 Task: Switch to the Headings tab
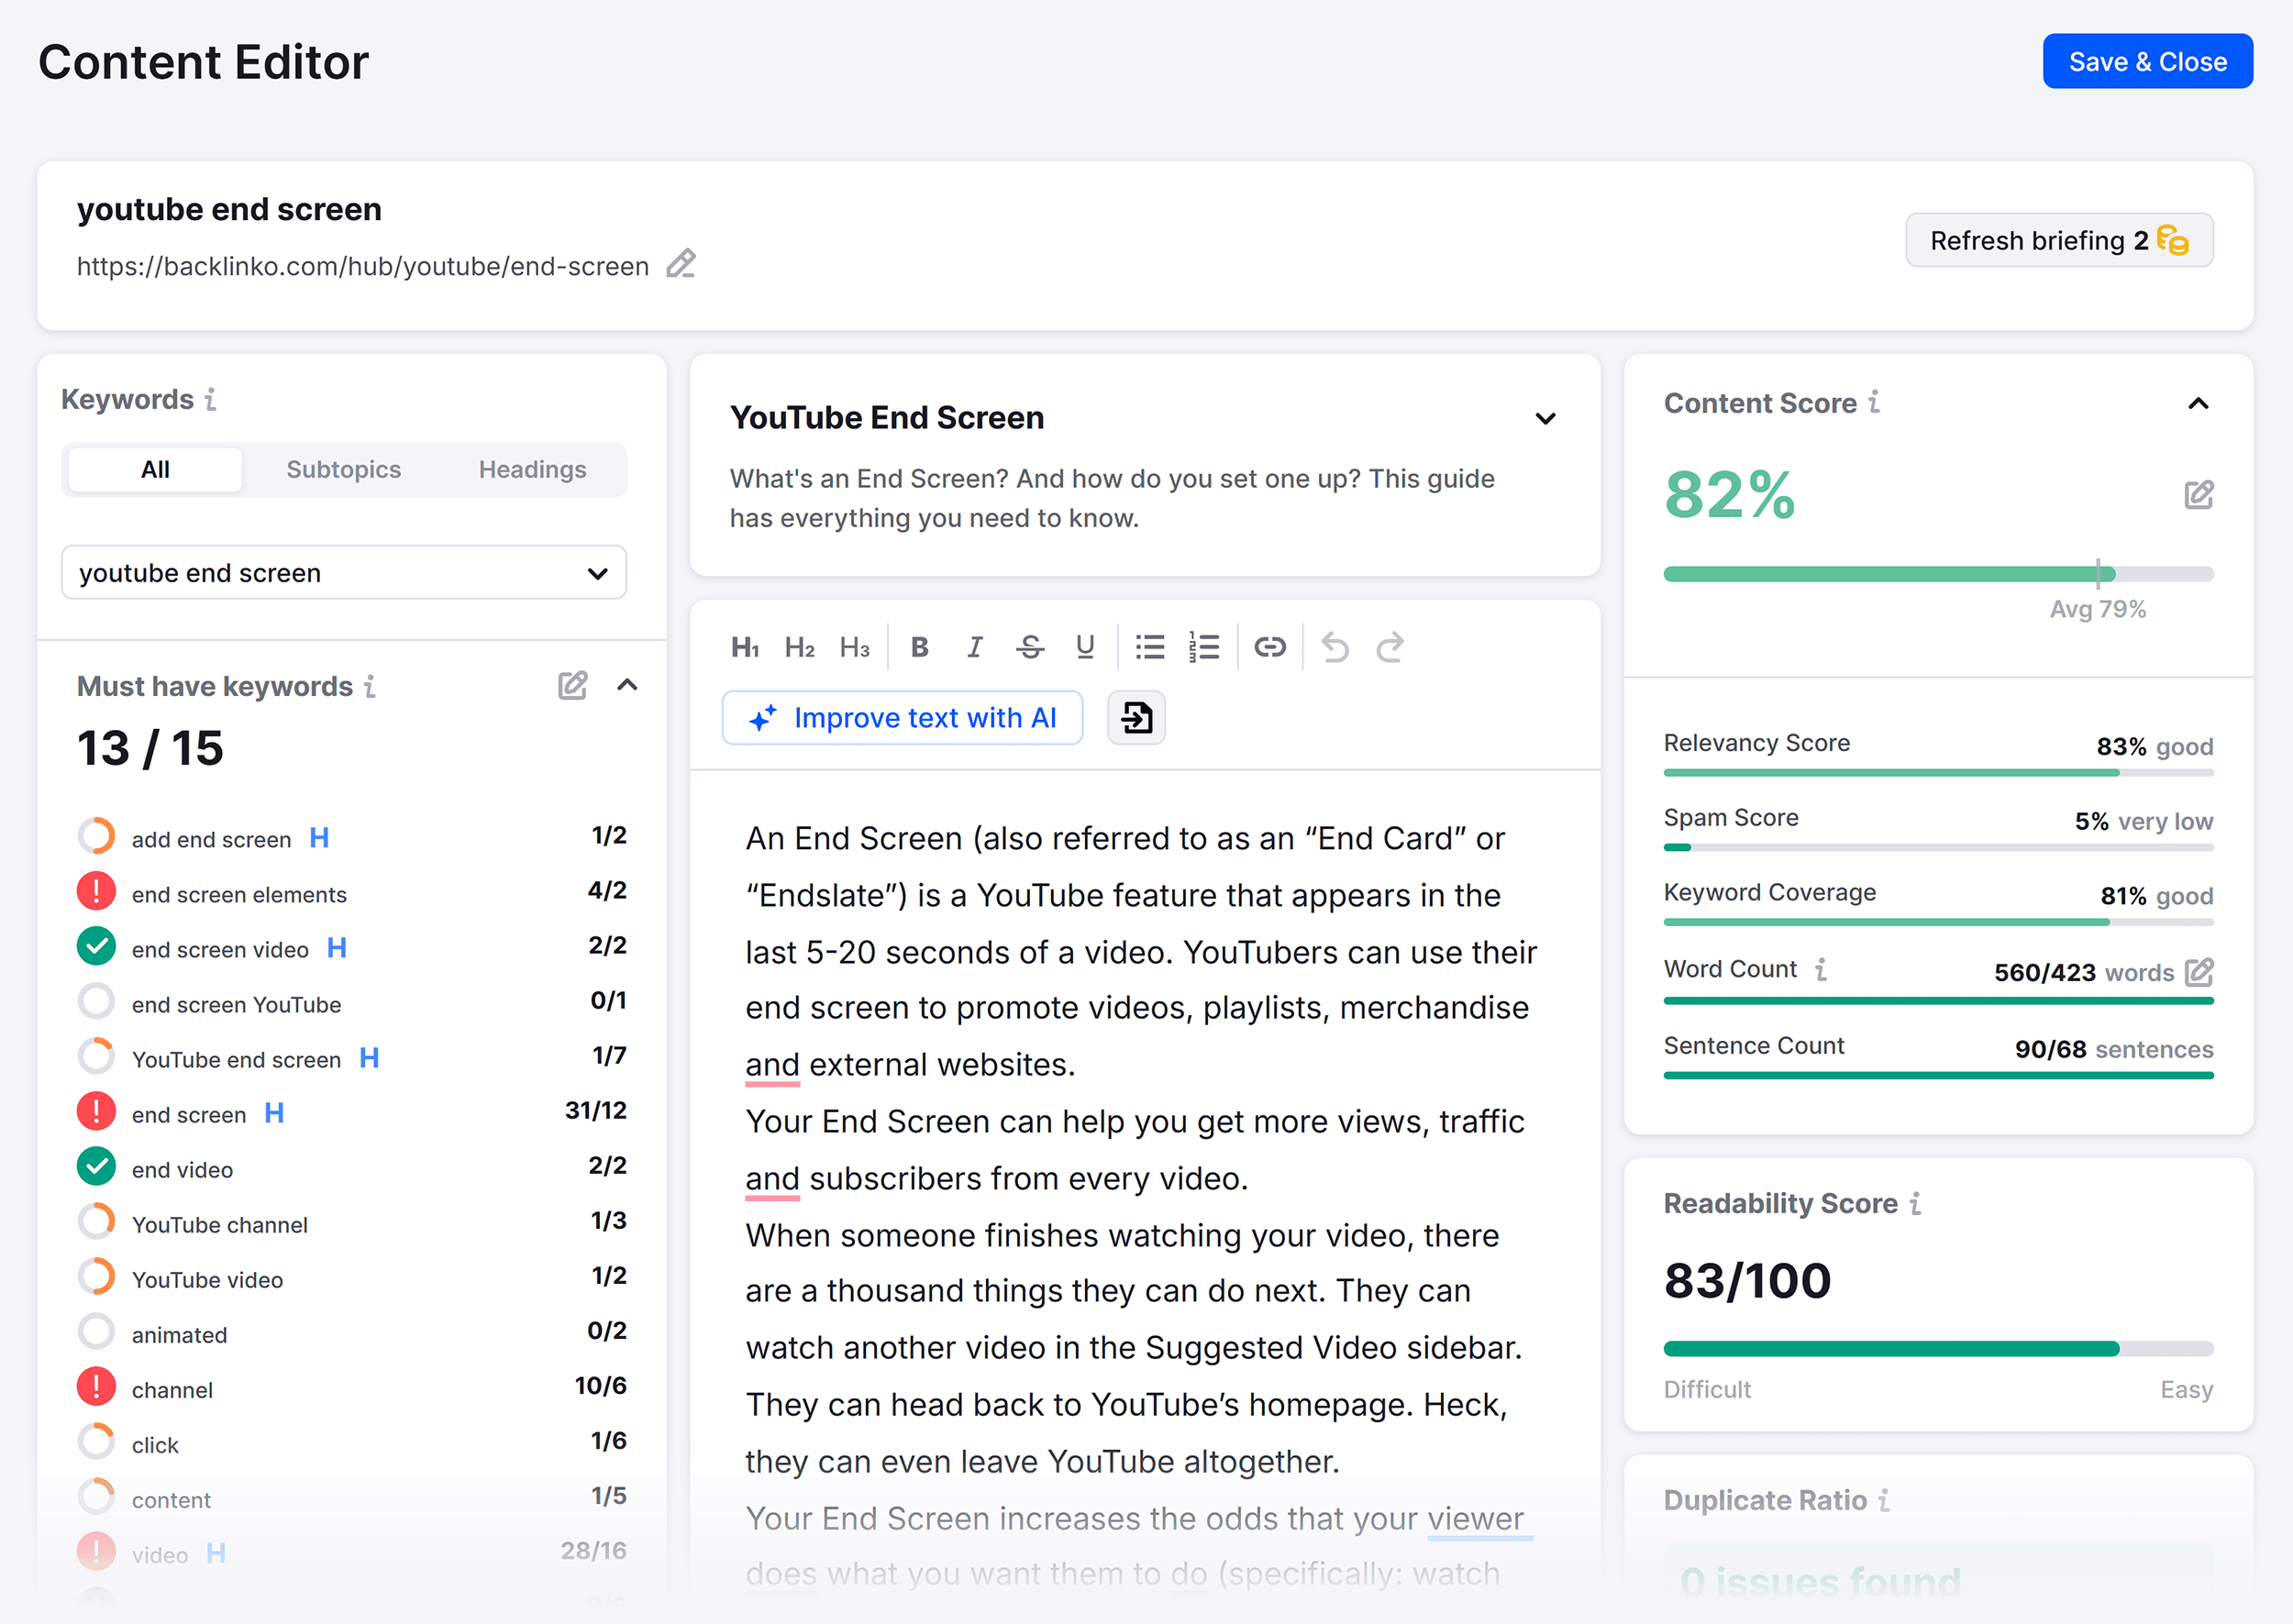(533, 470)
